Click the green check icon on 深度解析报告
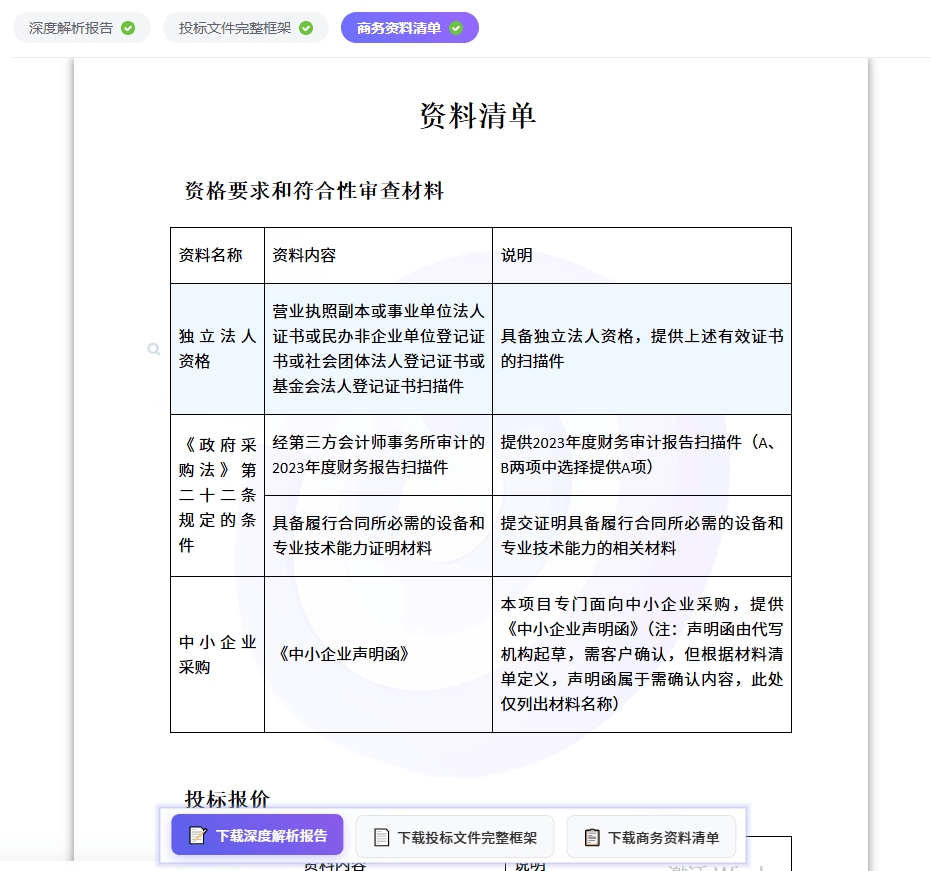This screenshot has width=931, height=871. [128, 28]
